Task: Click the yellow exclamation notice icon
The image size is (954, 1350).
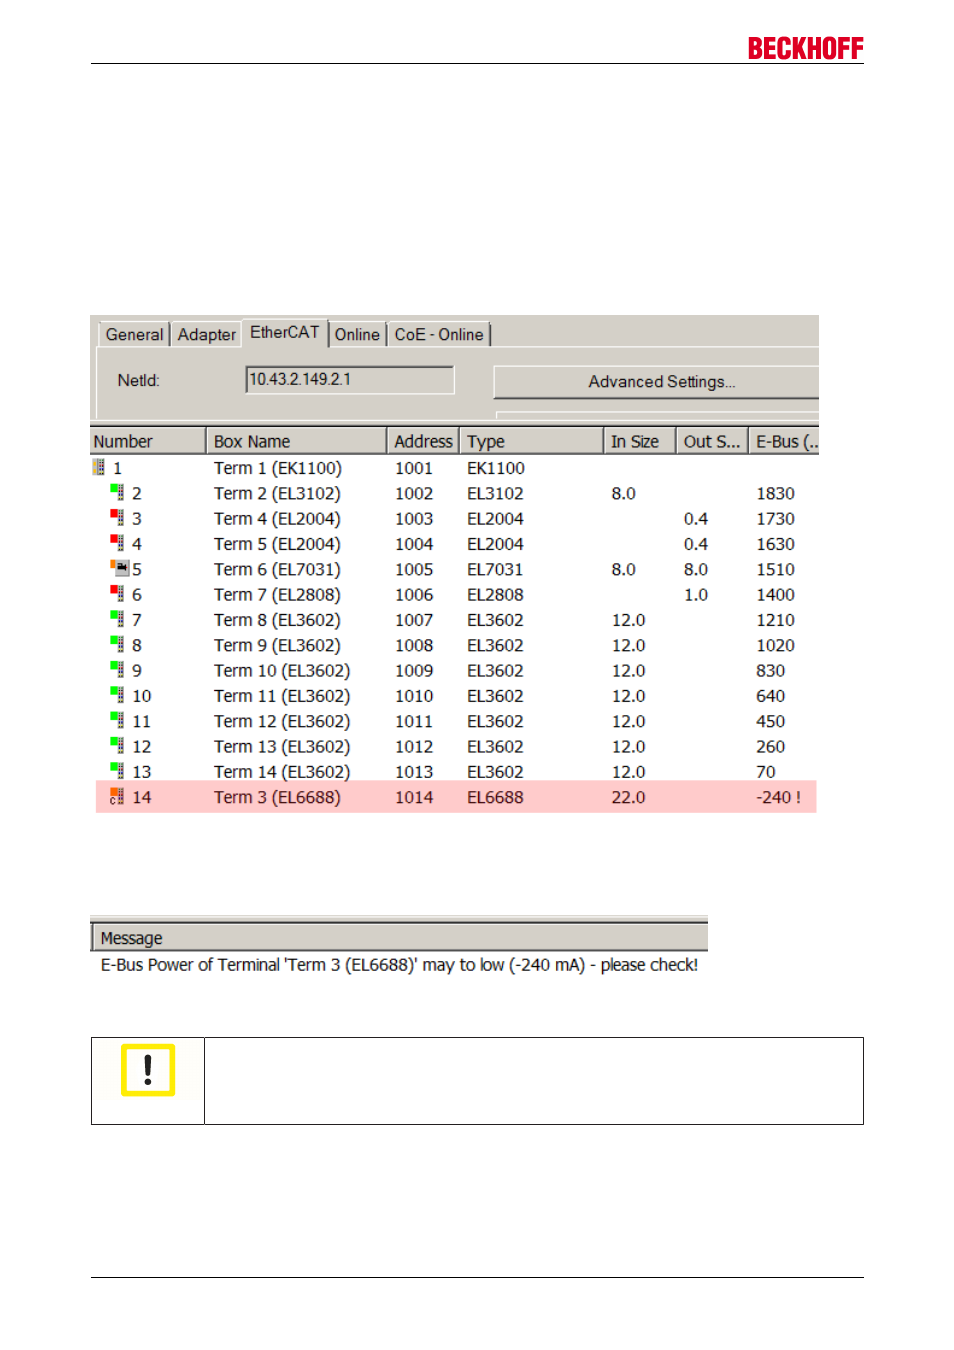Action: click(148, 1070)
